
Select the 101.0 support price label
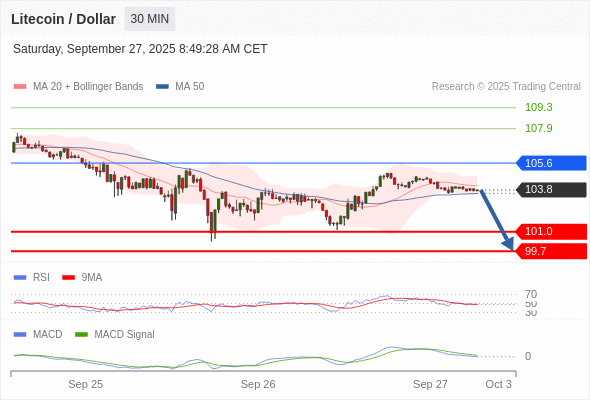(x=551, y=231)
